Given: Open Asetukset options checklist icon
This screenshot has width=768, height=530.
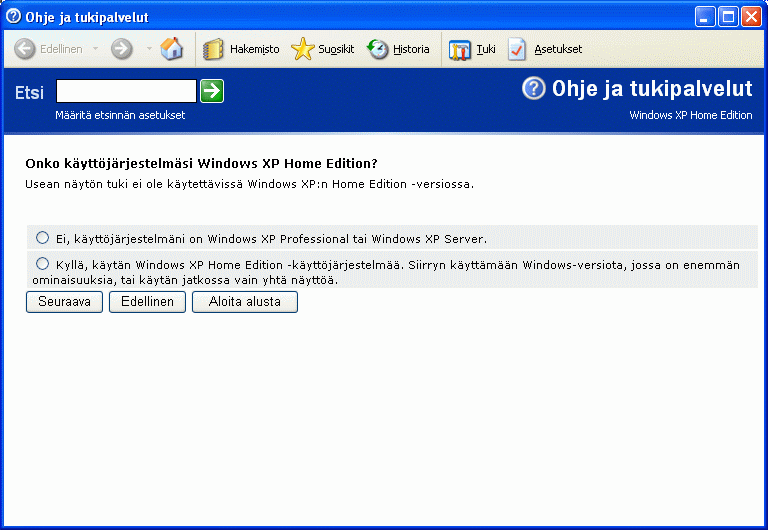Looking at the screenshot, I should (517, 49).
